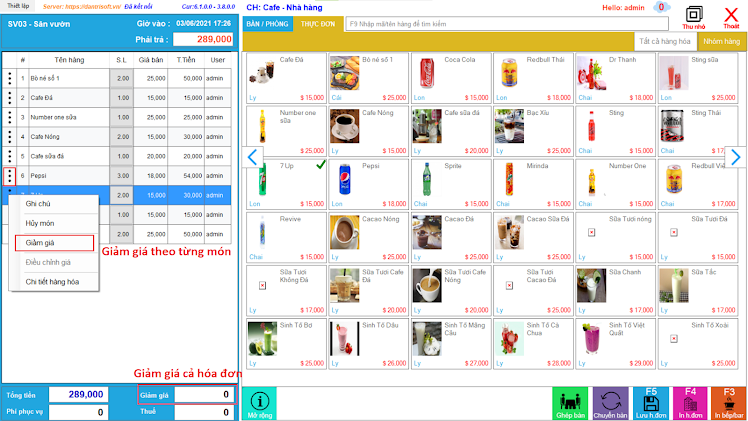Screen dimensions: 748x421
Task: Select the Cafe sữa đá product tile
Action: [451, 131]
